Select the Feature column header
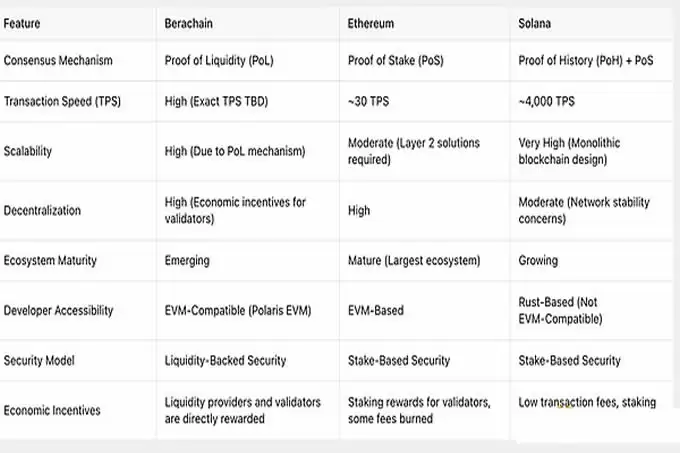The image size is (680, 453). 22,23
